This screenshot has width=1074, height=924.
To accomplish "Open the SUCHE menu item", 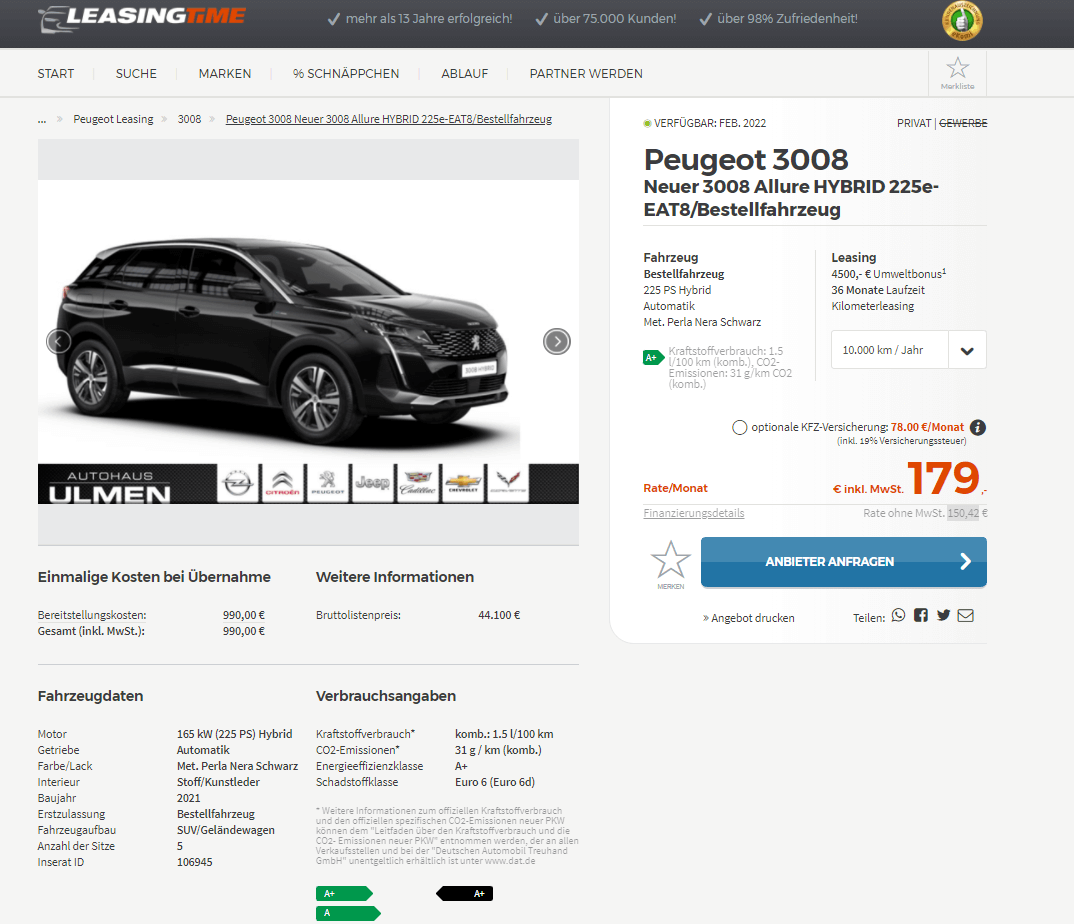I will point(136,73).
